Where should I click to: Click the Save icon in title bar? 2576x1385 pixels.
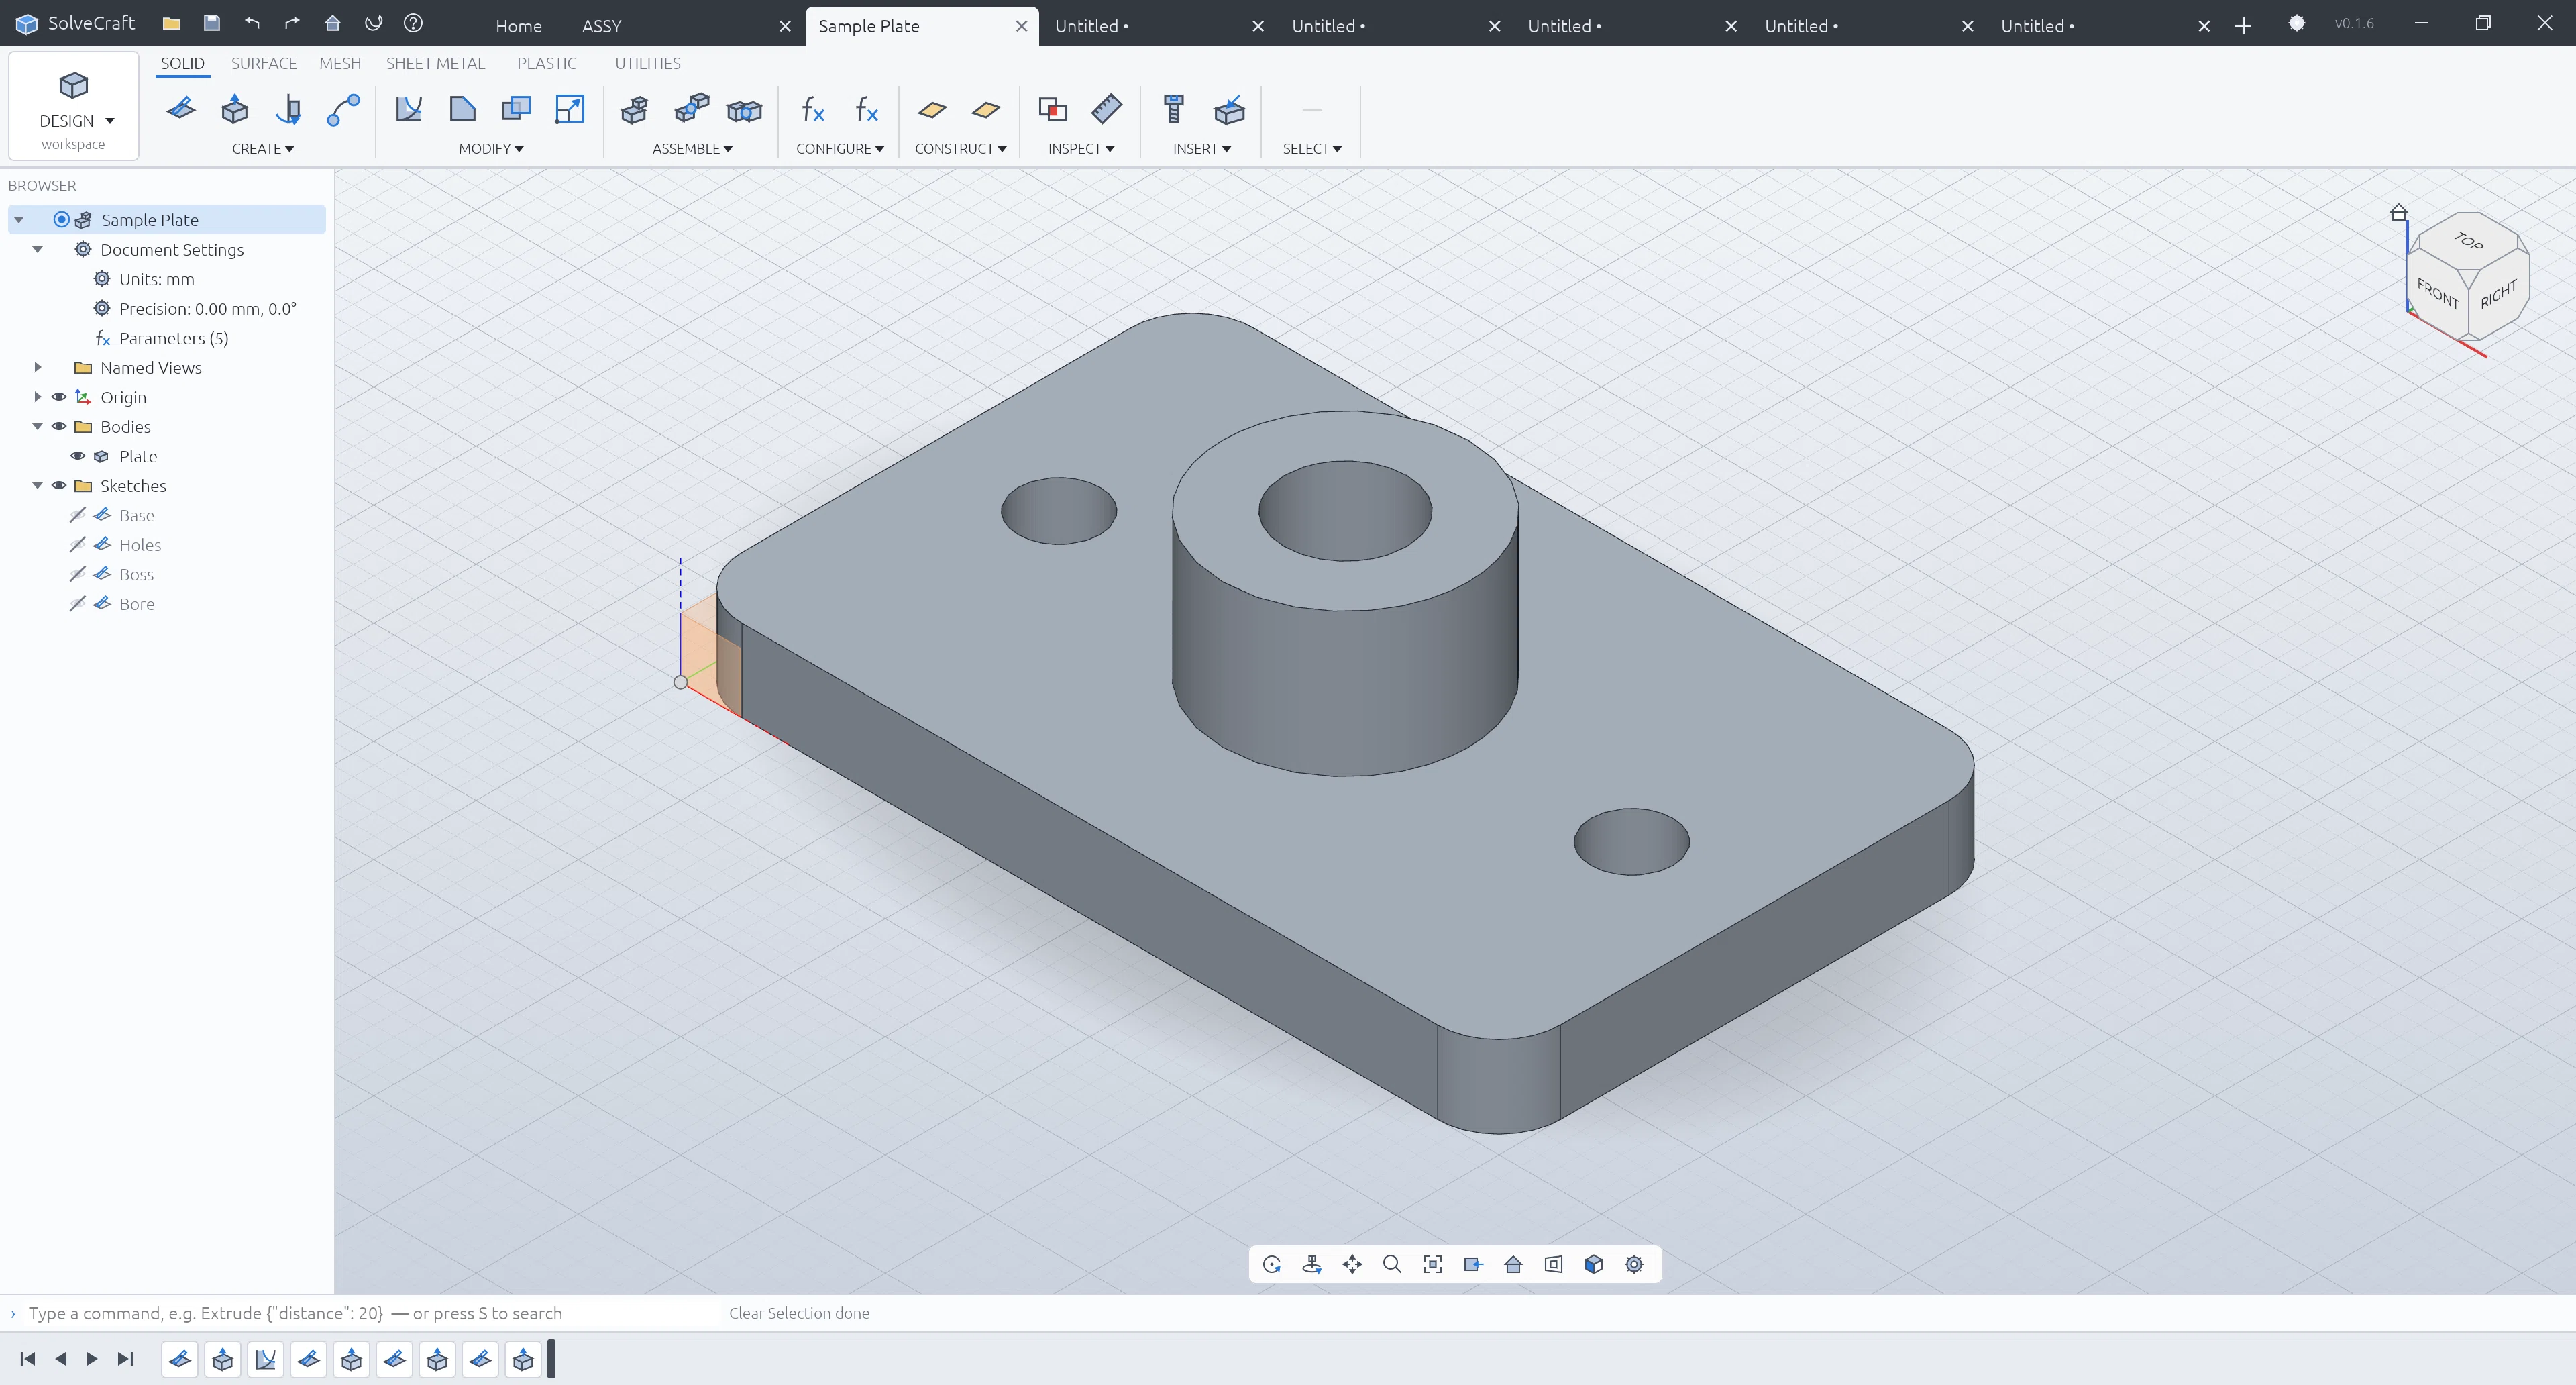pos(211,23)
